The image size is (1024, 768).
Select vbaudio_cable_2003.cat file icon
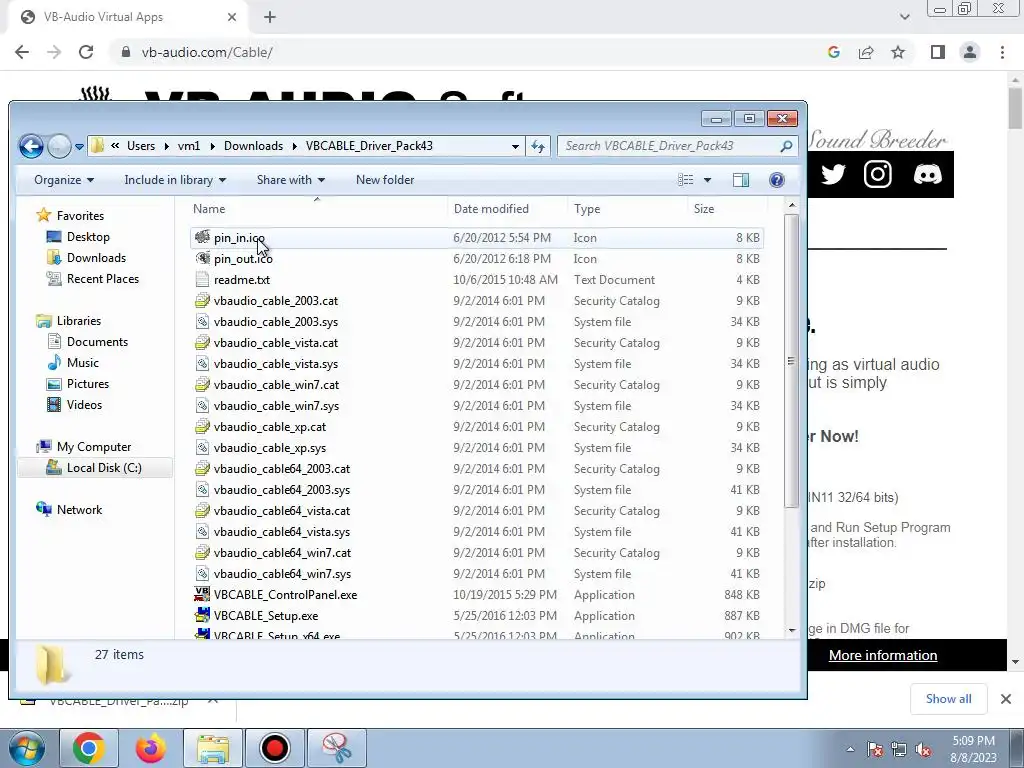[202, 300]
